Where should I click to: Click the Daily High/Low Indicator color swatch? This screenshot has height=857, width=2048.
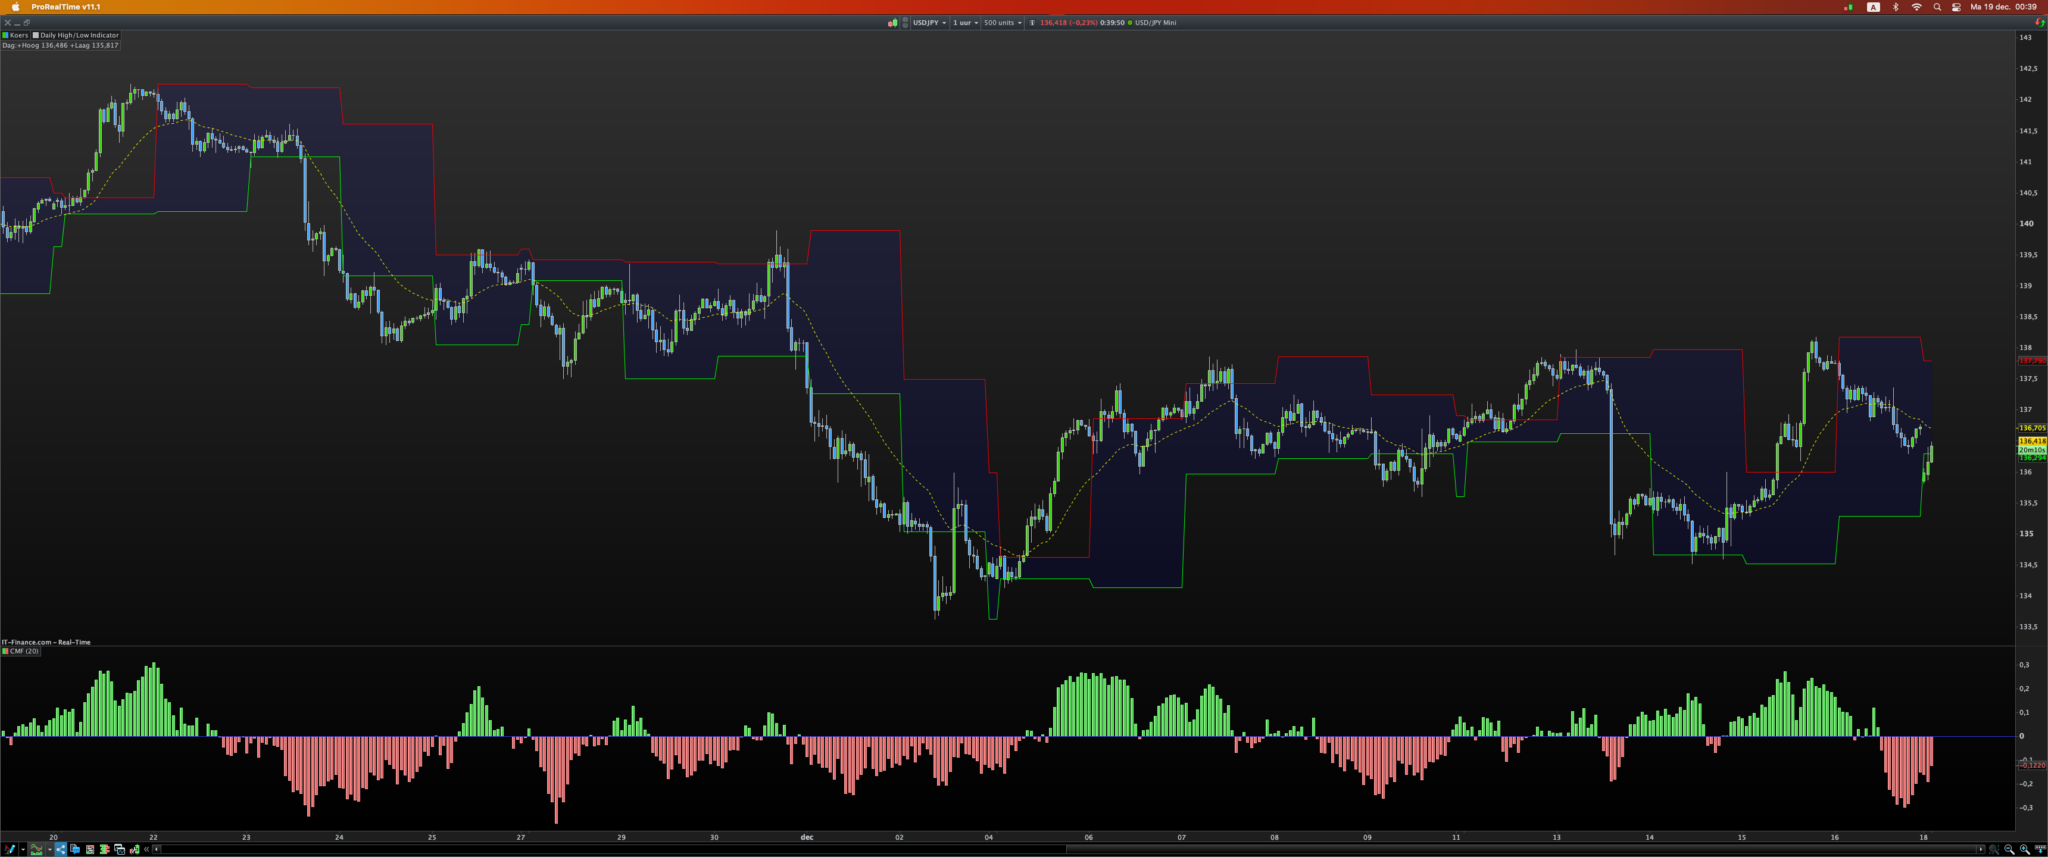pos(36,35)
